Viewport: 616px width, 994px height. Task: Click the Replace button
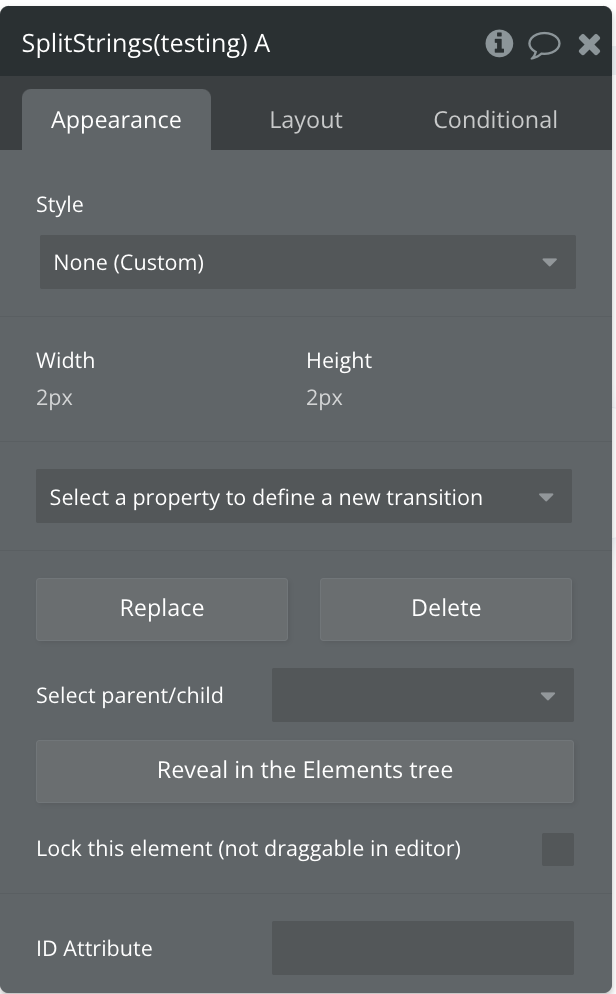click(162, 608)
